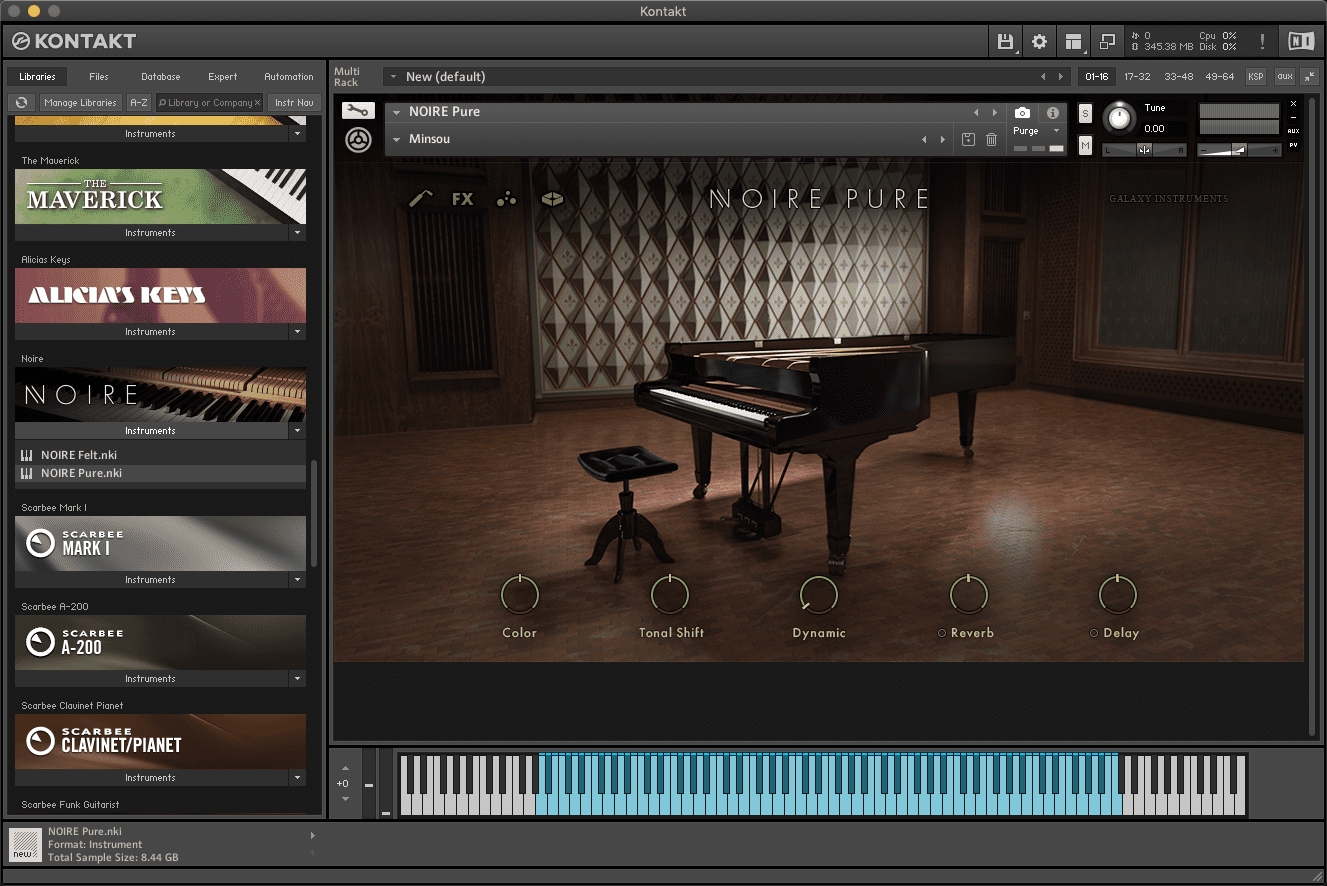This screenshot has height=886, width=1327.
Task: Switch to the Automation tab
Action: coord(288,77)
